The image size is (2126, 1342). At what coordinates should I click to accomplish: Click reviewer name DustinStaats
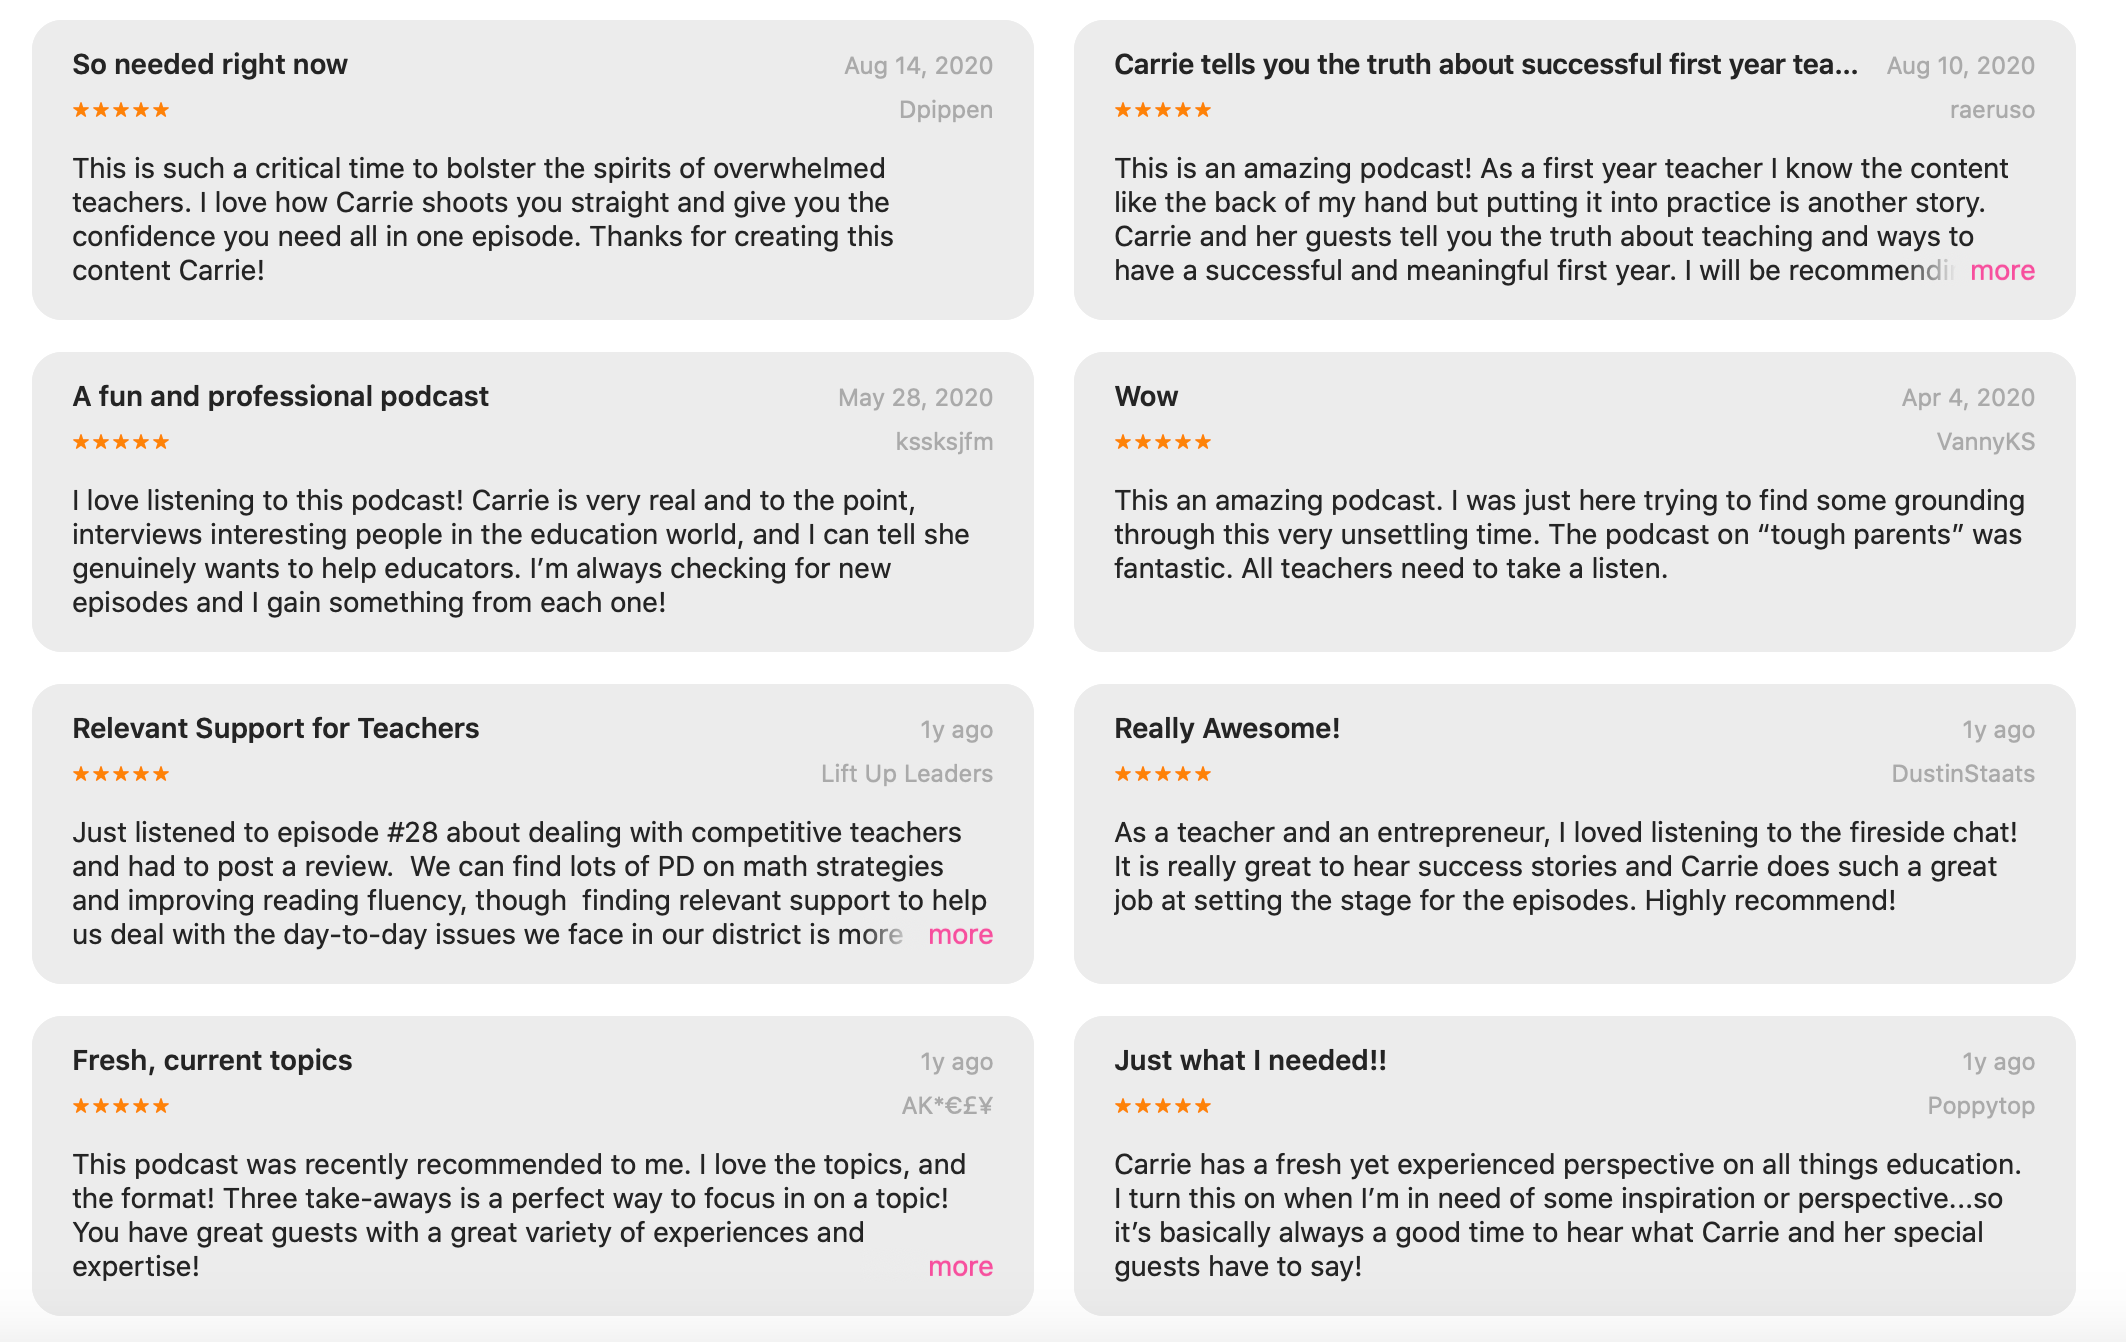[x=1963, y=774]
